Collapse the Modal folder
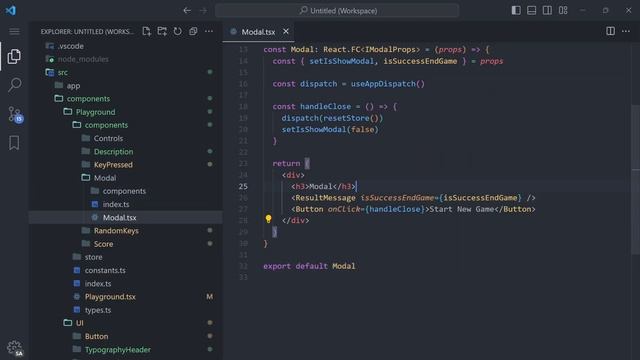The image size is (640, 360). (x=105, y=178)
